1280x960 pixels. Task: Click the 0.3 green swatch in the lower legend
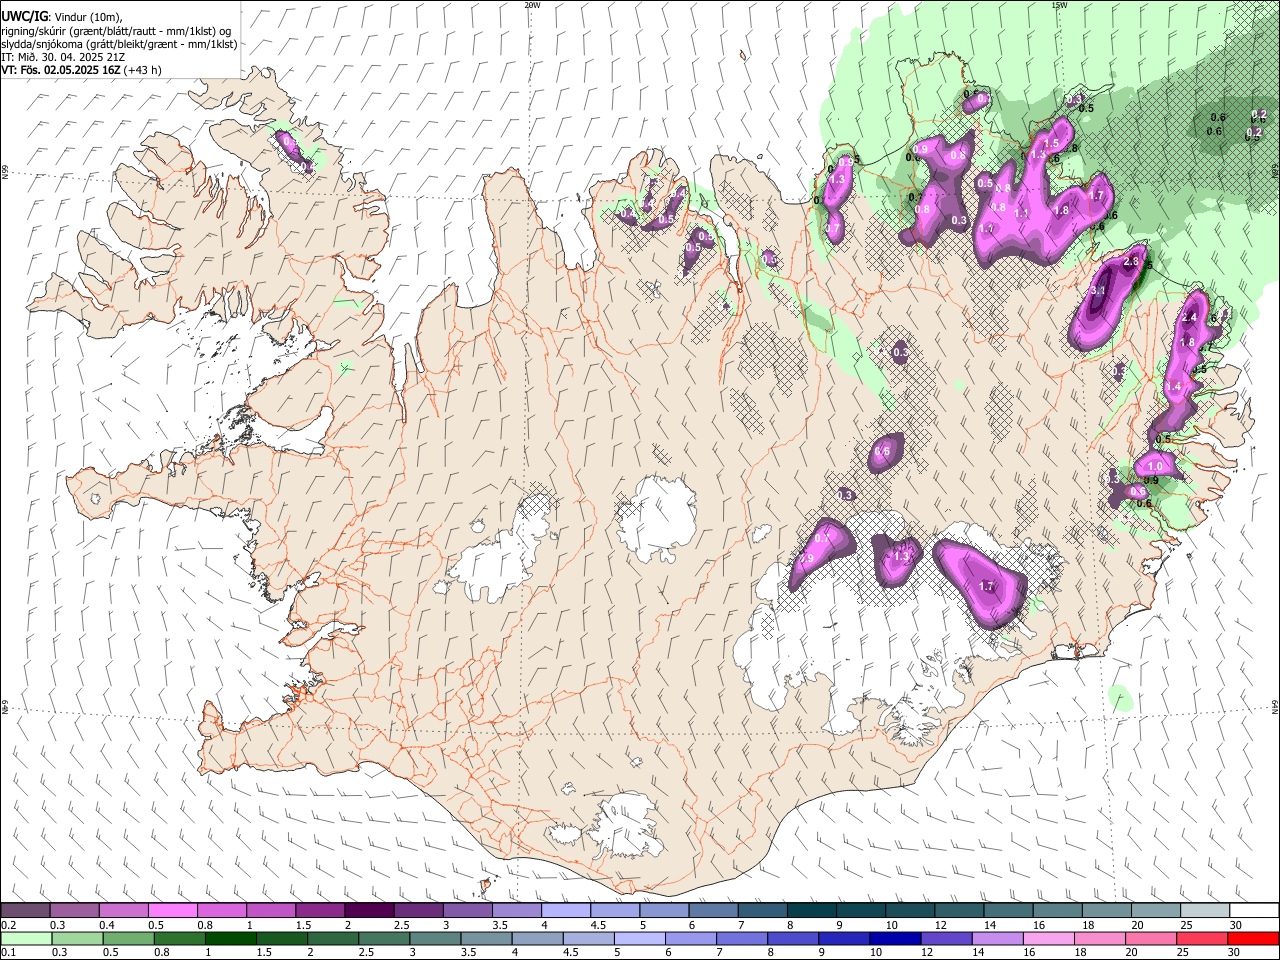(77, 938)
